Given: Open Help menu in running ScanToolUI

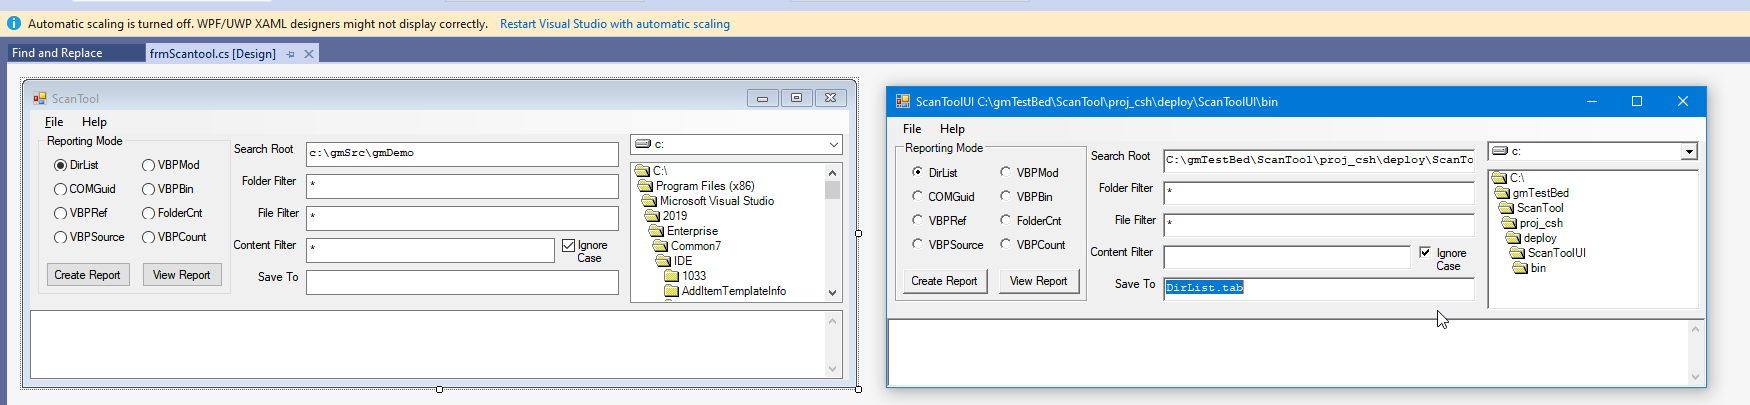Looking at the screenshot, I should [x=952, y=129].
